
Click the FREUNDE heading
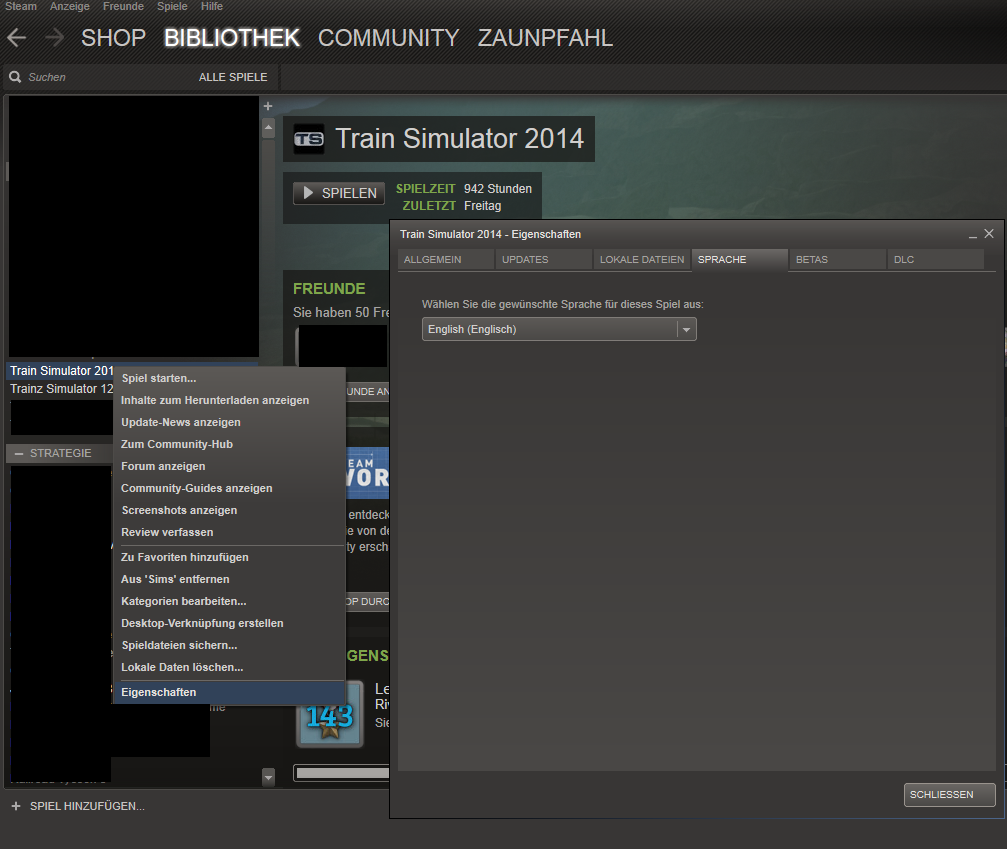(329, 289)
